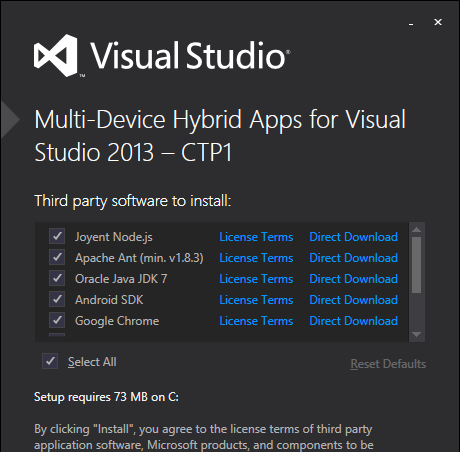The image size is (460, 452).
Task: Toggle the Select All checkbox
Action: (x=50, y=361)
